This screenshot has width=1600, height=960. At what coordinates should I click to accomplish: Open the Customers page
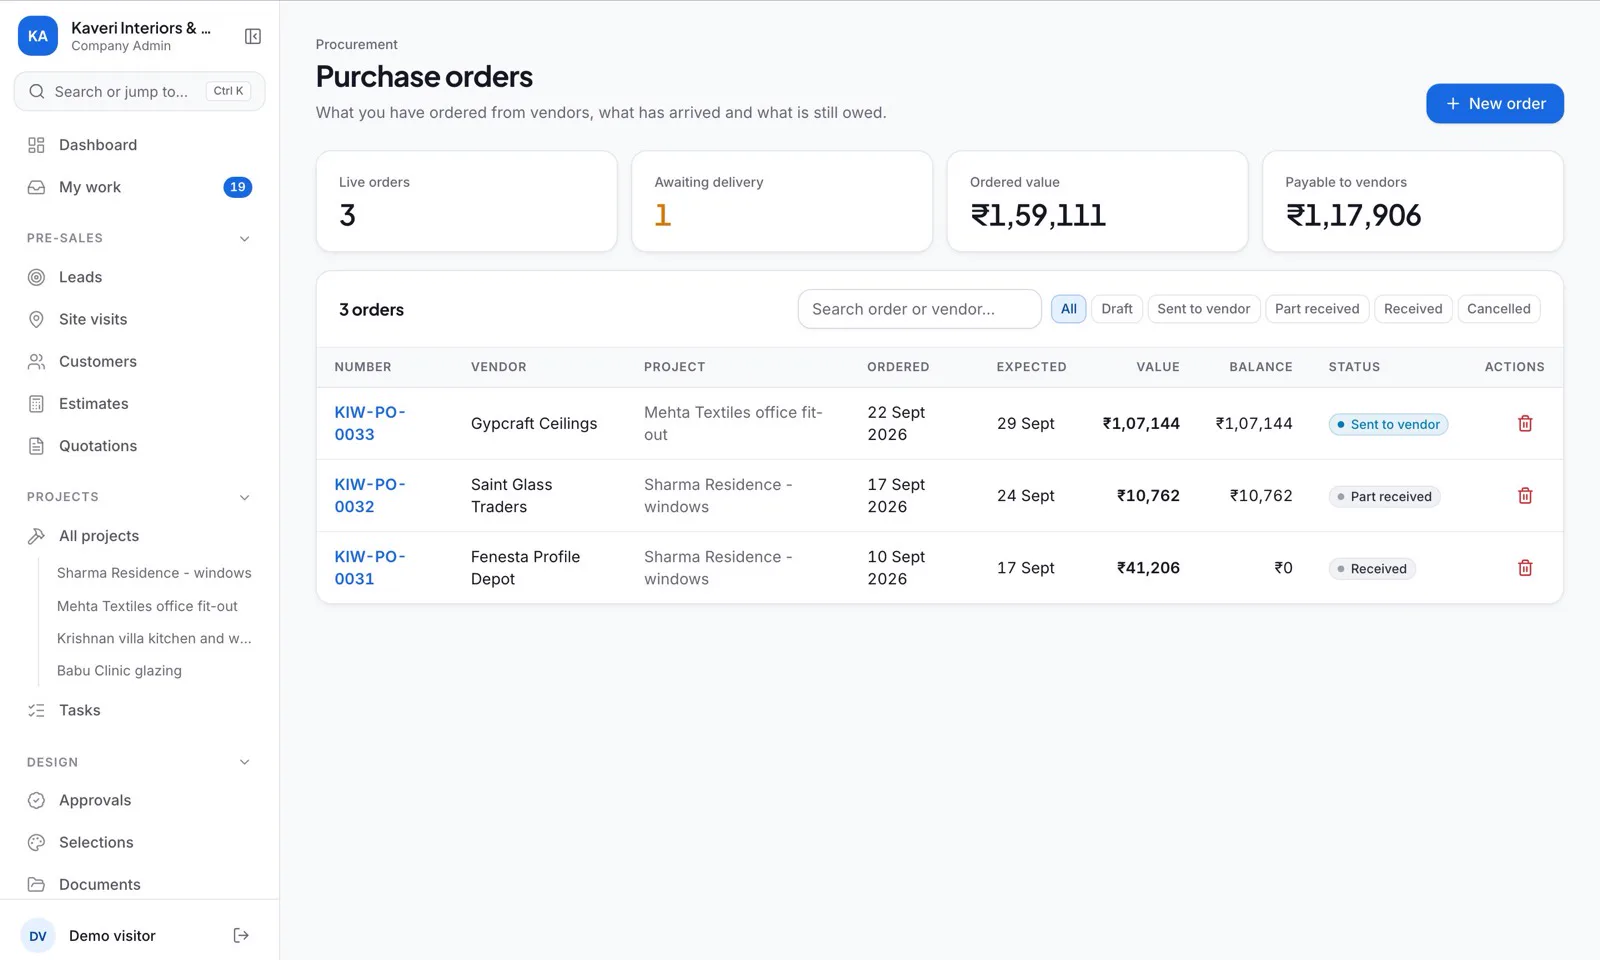(x=139, y=361)
